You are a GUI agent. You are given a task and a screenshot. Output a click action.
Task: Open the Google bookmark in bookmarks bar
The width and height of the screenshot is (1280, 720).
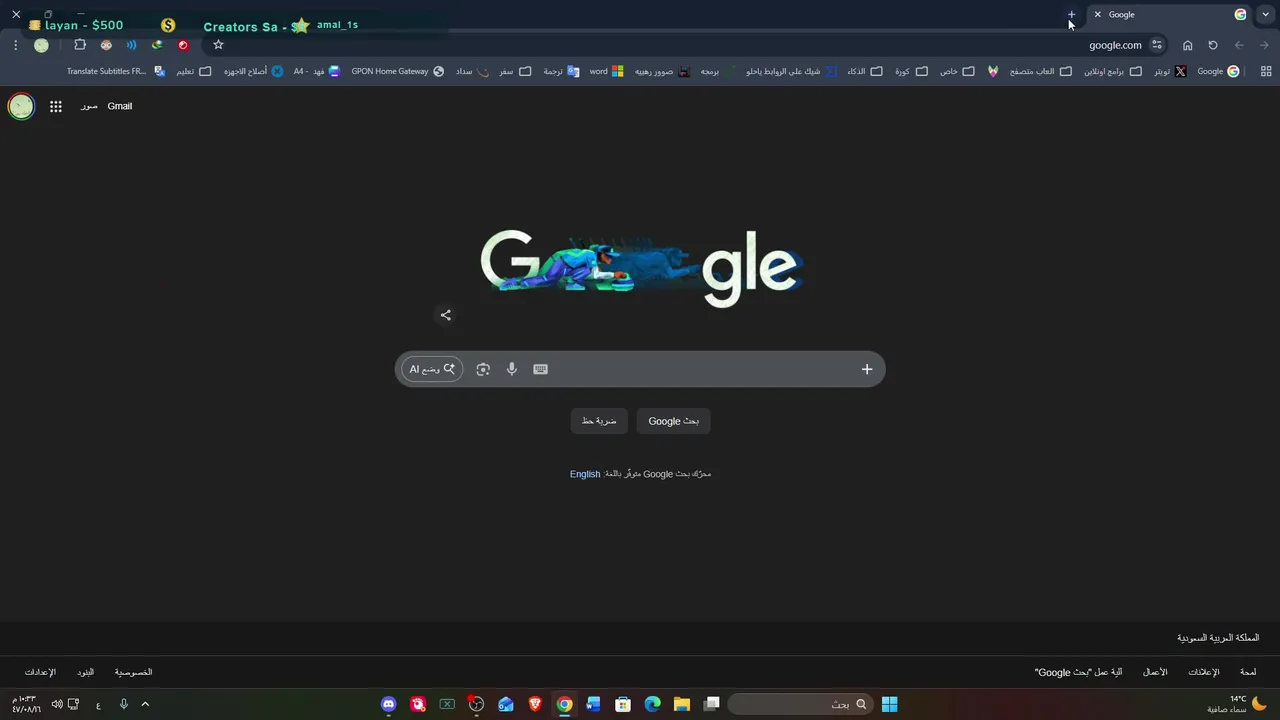[1218, 71]
